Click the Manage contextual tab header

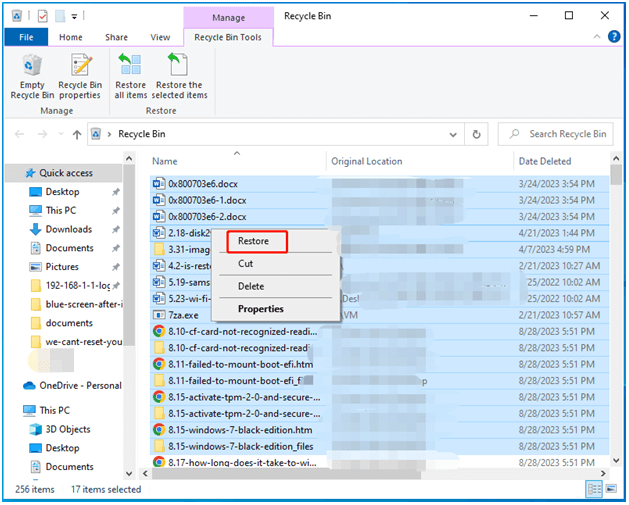(229, 18)
